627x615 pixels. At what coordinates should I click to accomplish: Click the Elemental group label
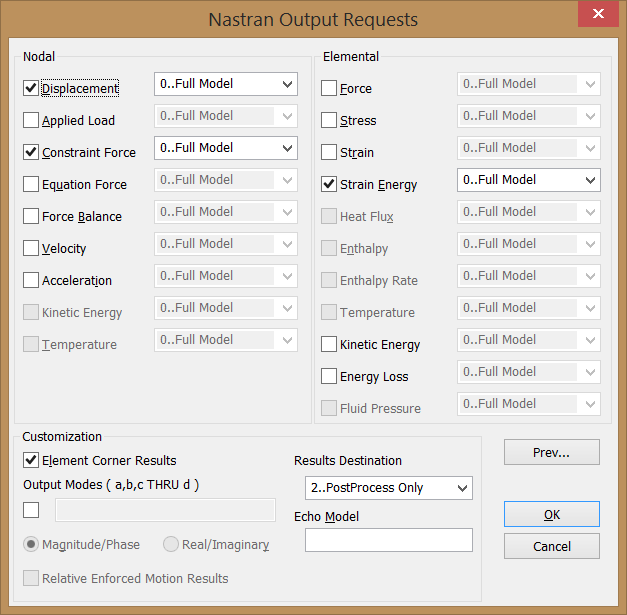point(351,56)
